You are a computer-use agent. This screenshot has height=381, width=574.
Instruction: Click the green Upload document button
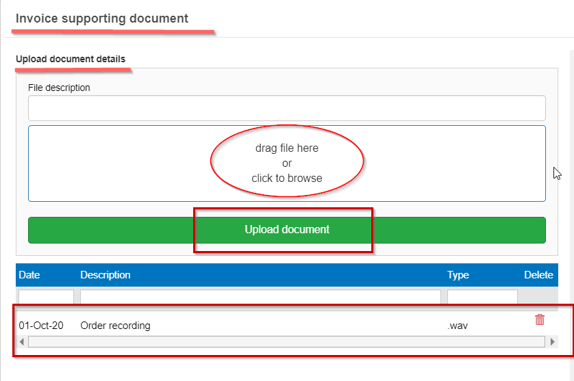[287, 230]
